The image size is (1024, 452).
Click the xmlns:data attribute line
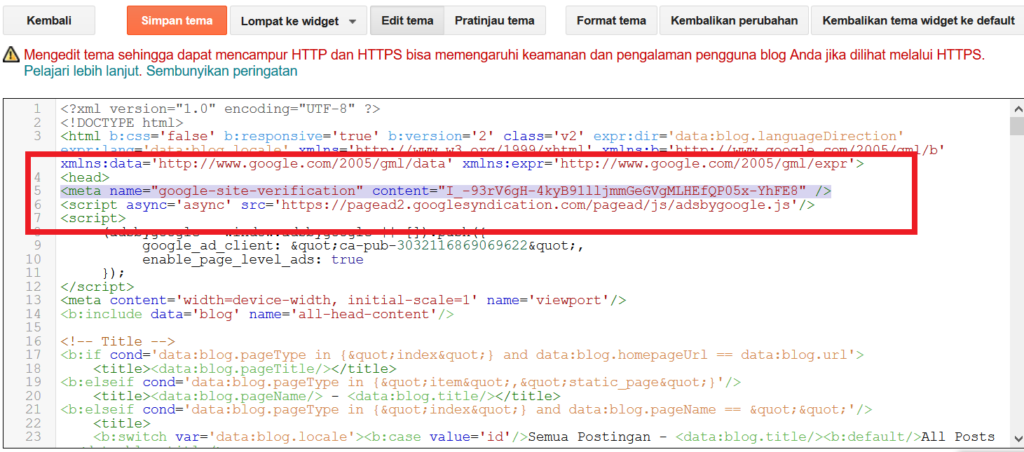coord(462,163)
